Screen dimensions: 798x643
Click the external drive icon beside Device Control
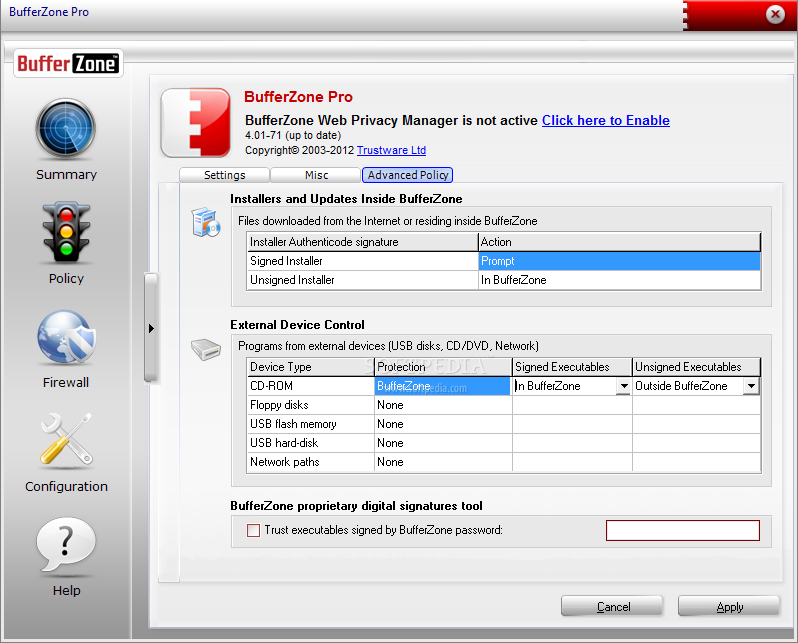click(x=206, y=349)
